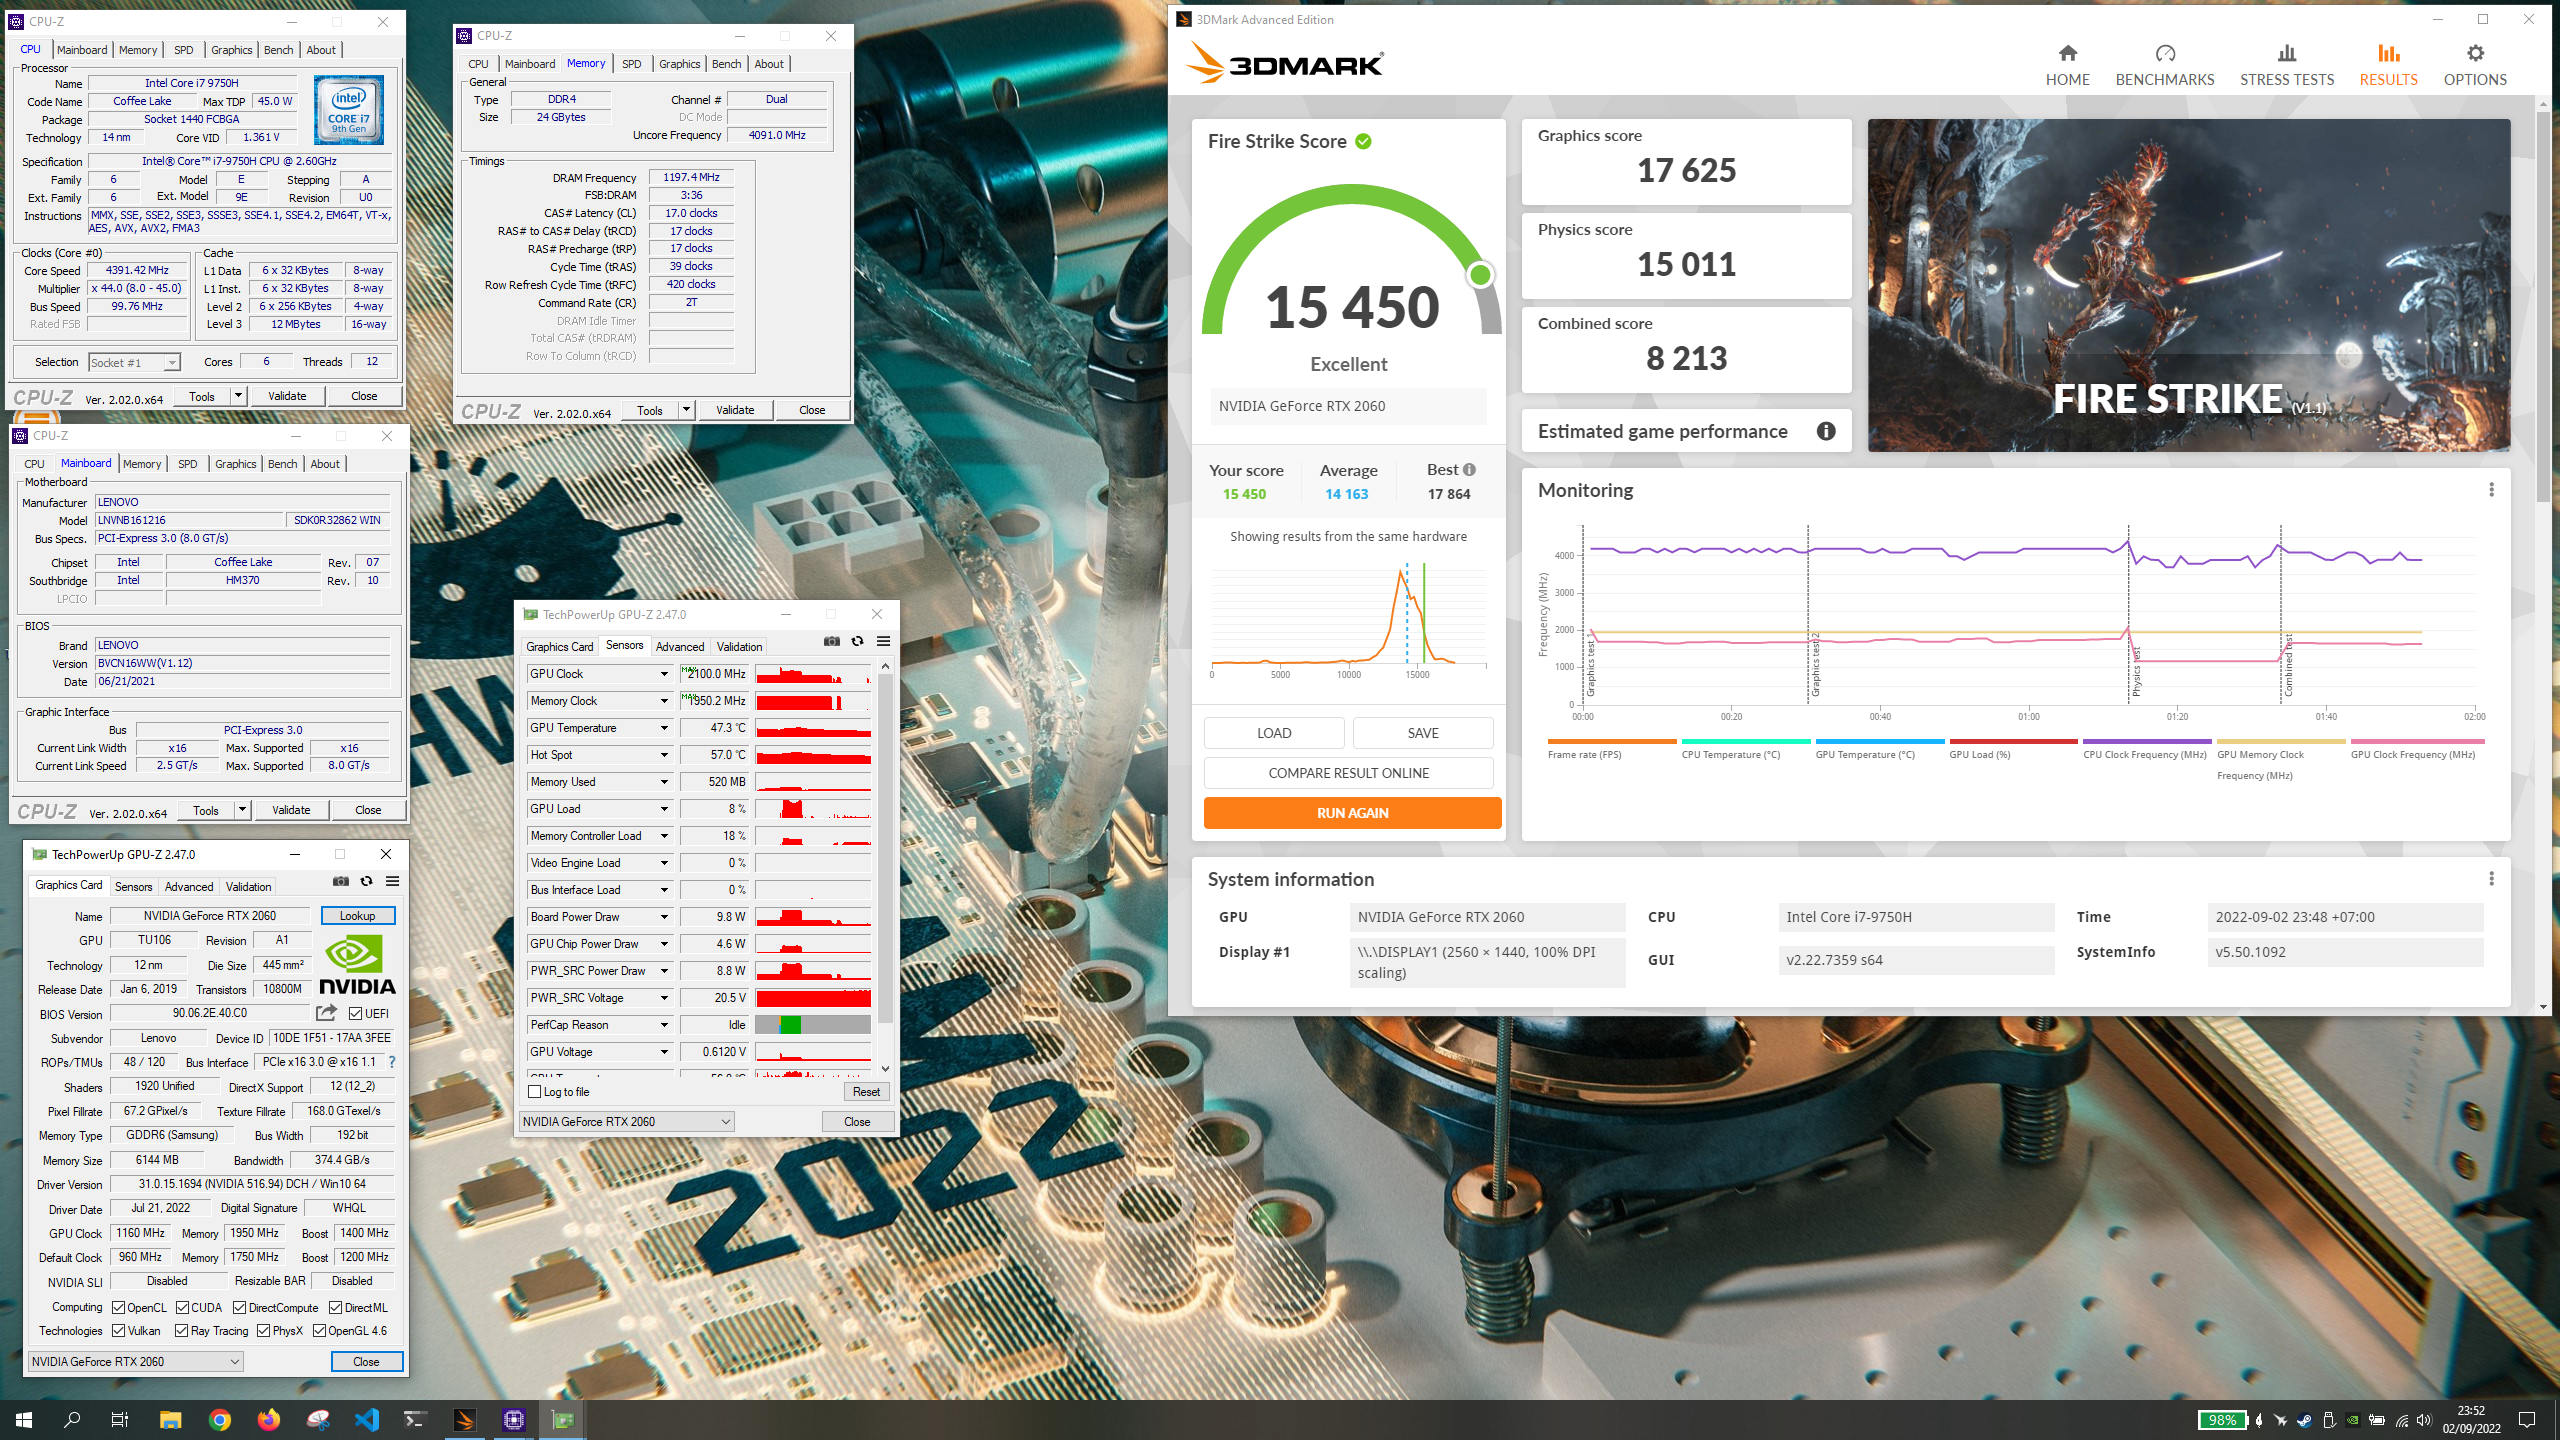Toggle PhysX checkbox in GPU-Z
The width and height of the screenshot is (2560, 1440).
(264, 1331)
